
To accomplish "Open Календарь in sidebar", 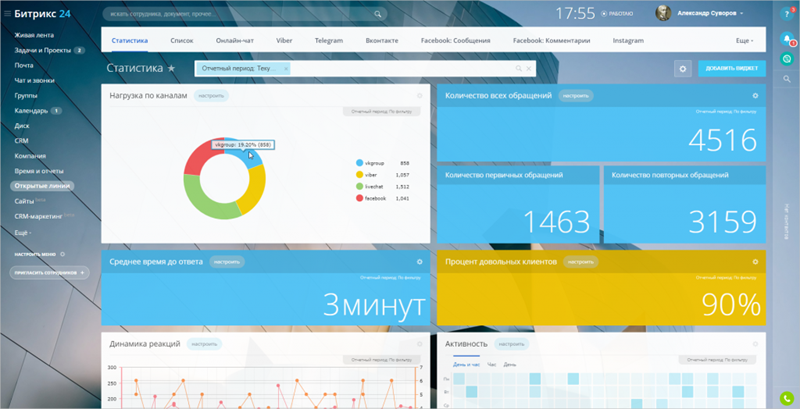I will 31,111.
